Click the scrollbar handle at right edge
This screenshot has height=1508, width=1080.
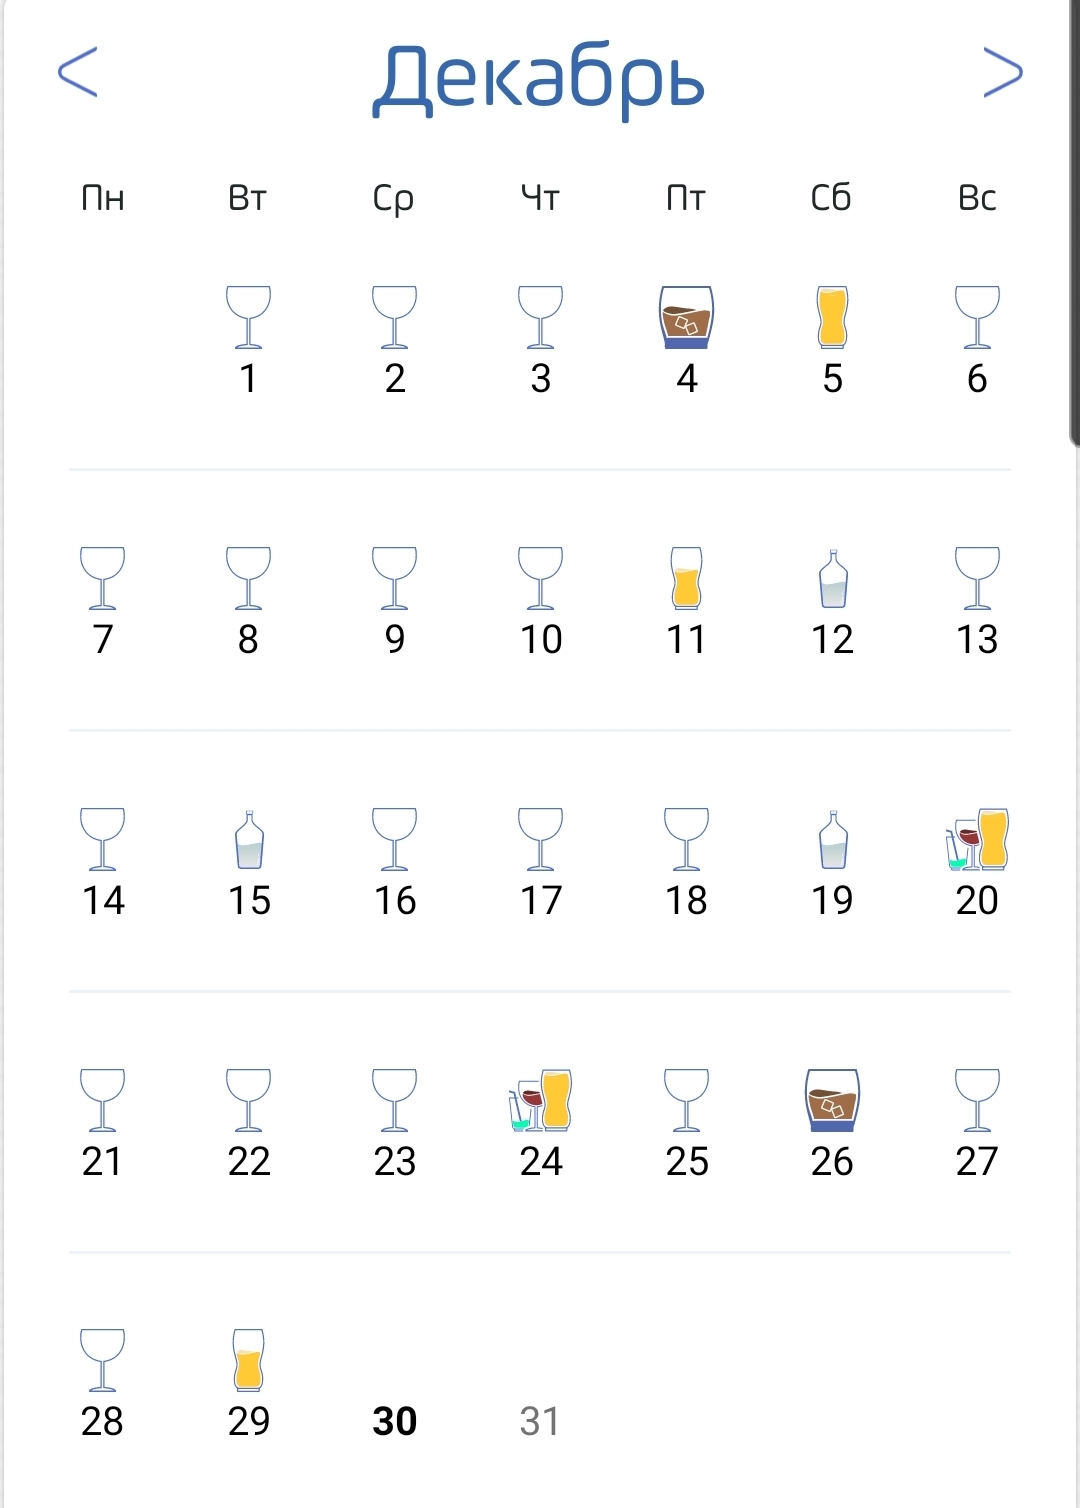(1074, 220)
